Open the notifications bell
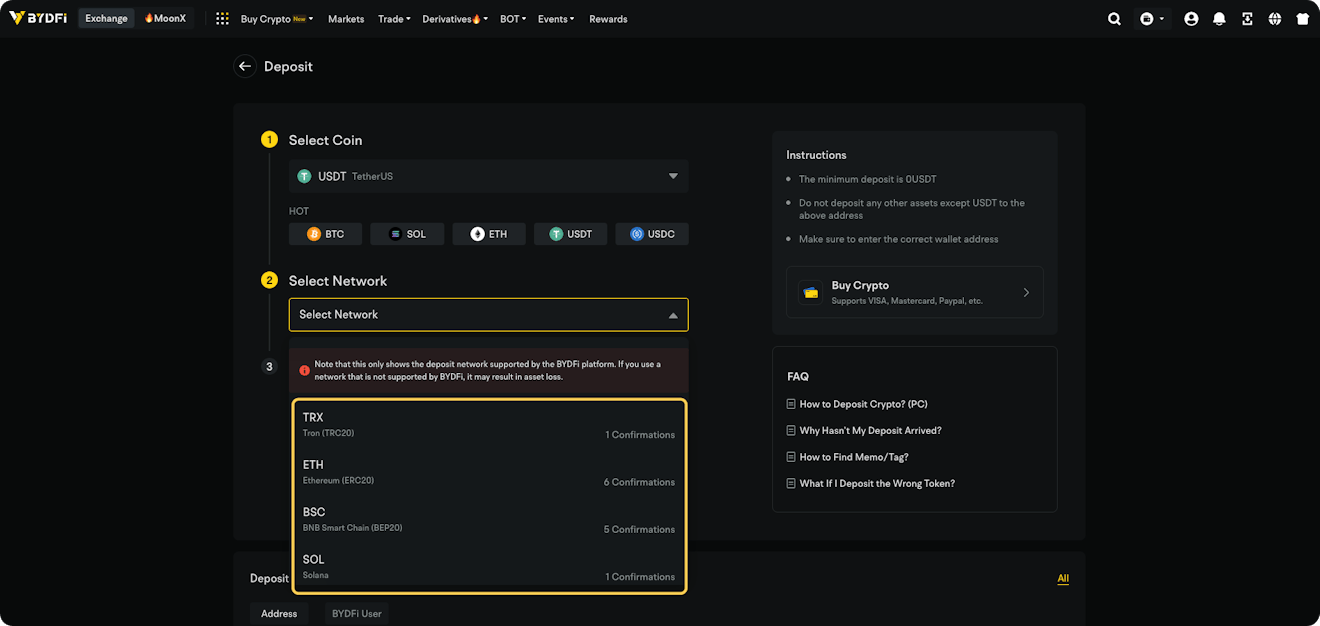Image resolution: width=1320 pixels, height=626 pixels. point(1219,19)
